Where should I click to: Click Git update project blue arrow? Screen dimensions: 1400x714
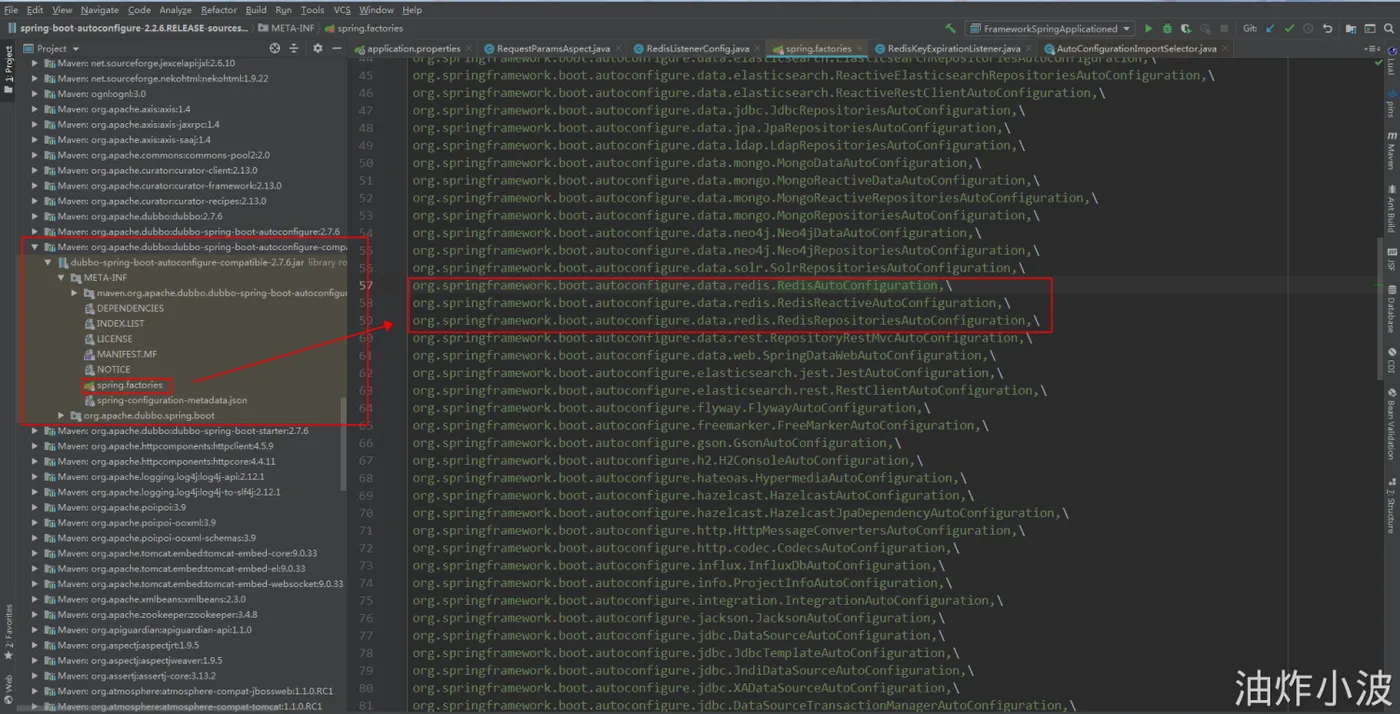(1271, 28)
